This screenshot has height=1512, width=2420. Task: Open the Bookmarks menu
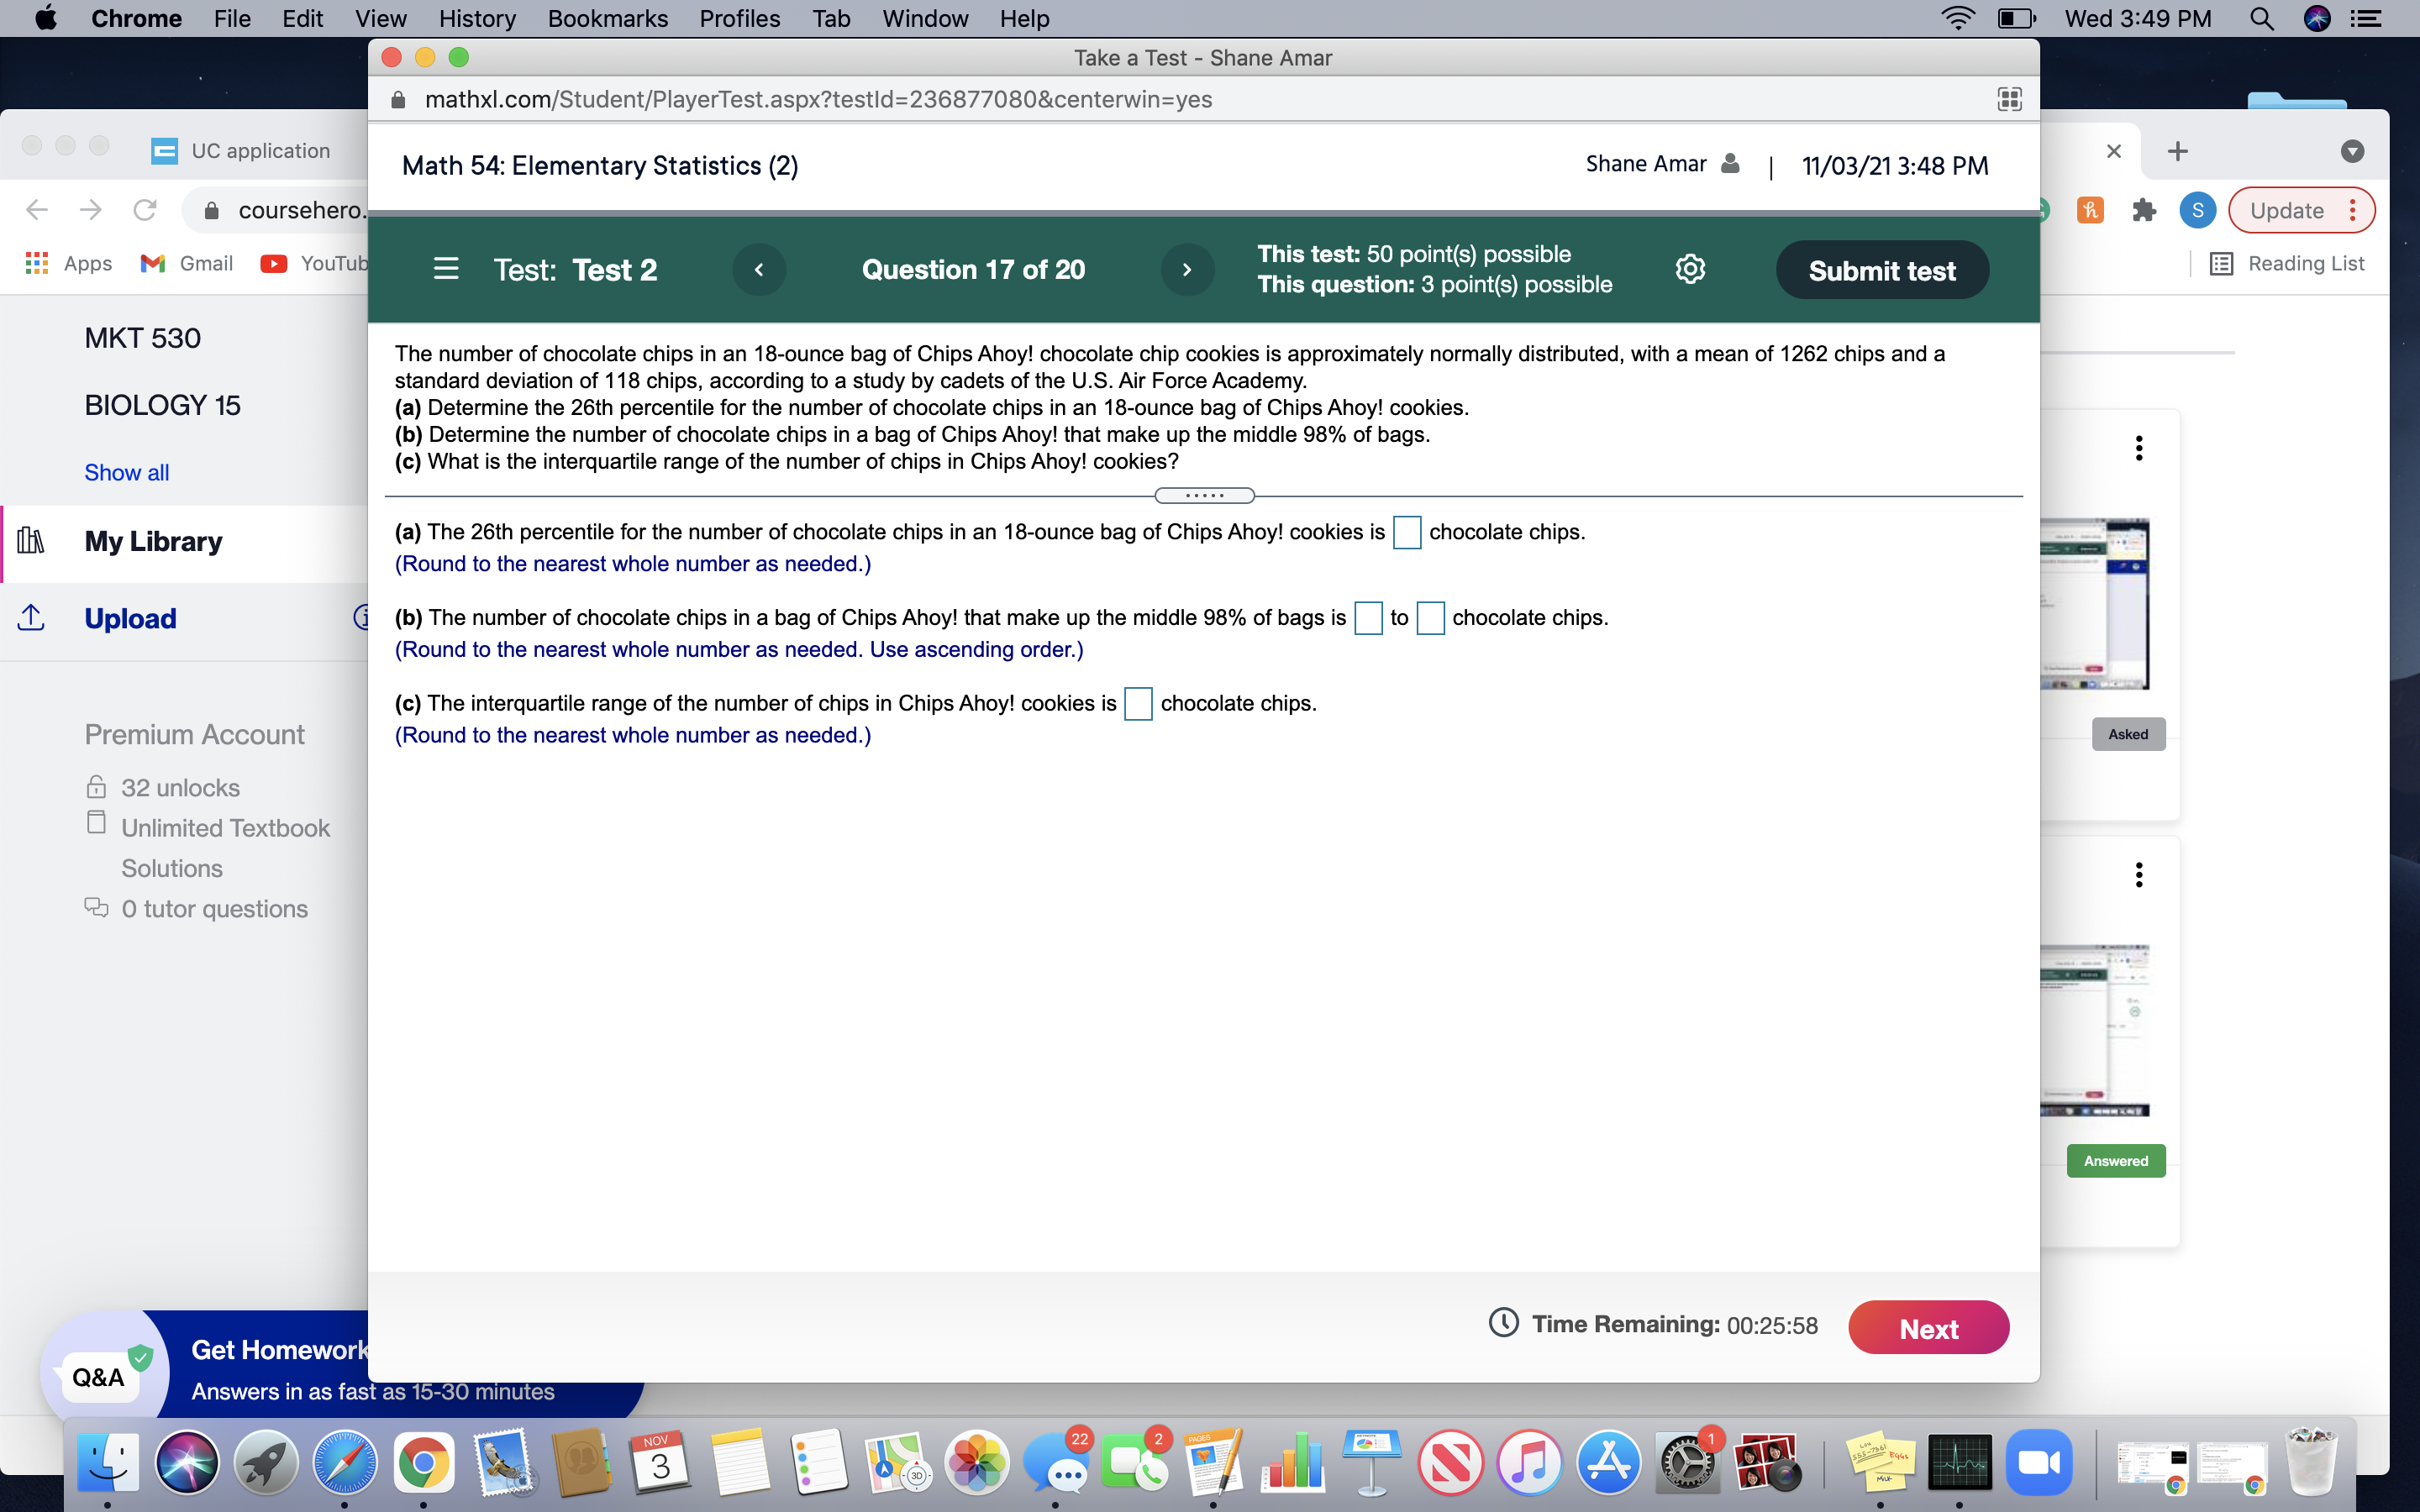[x=607, y=19]
